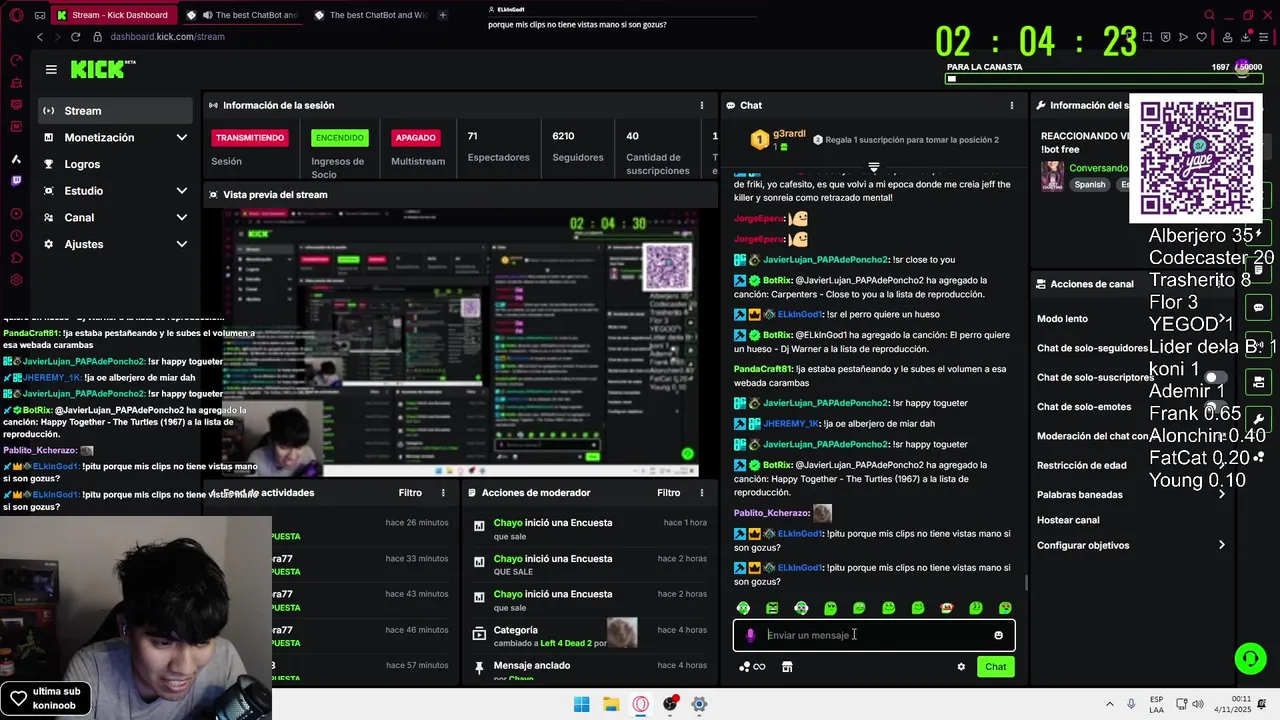Select Stream in the sidebar

(115, 111)
